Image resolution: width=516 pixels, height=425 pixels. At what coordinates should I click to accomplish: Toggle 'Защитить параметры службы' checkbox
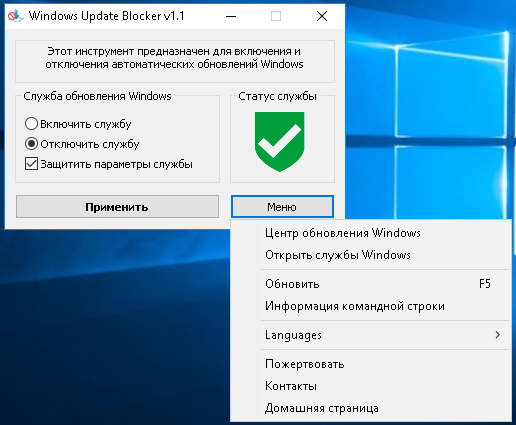click(x=31, y=164)
